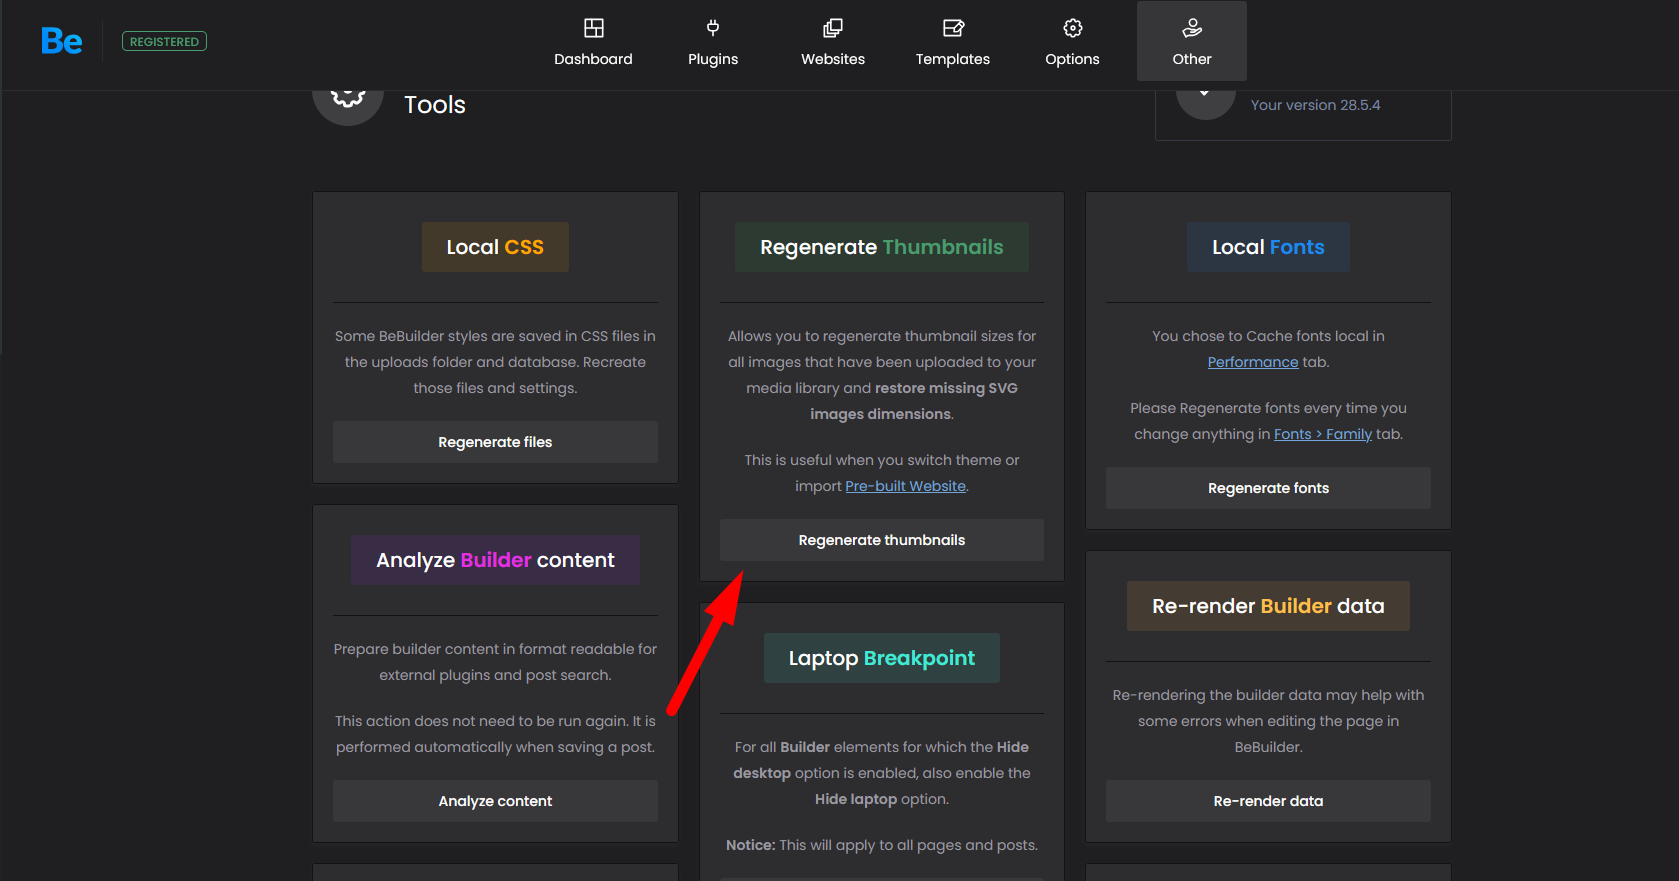Click the Local Fonts card title
The image size is (1679, 881).
coord(1268,247)
